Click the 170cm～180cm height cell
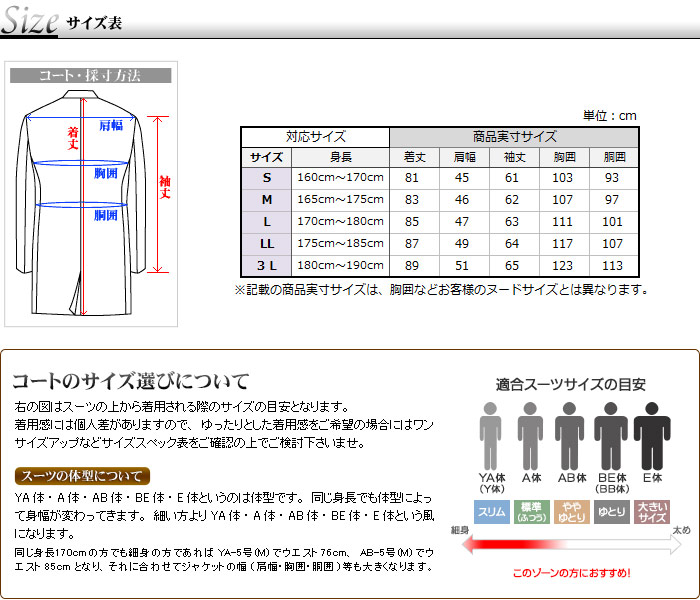 pos(341,221)
